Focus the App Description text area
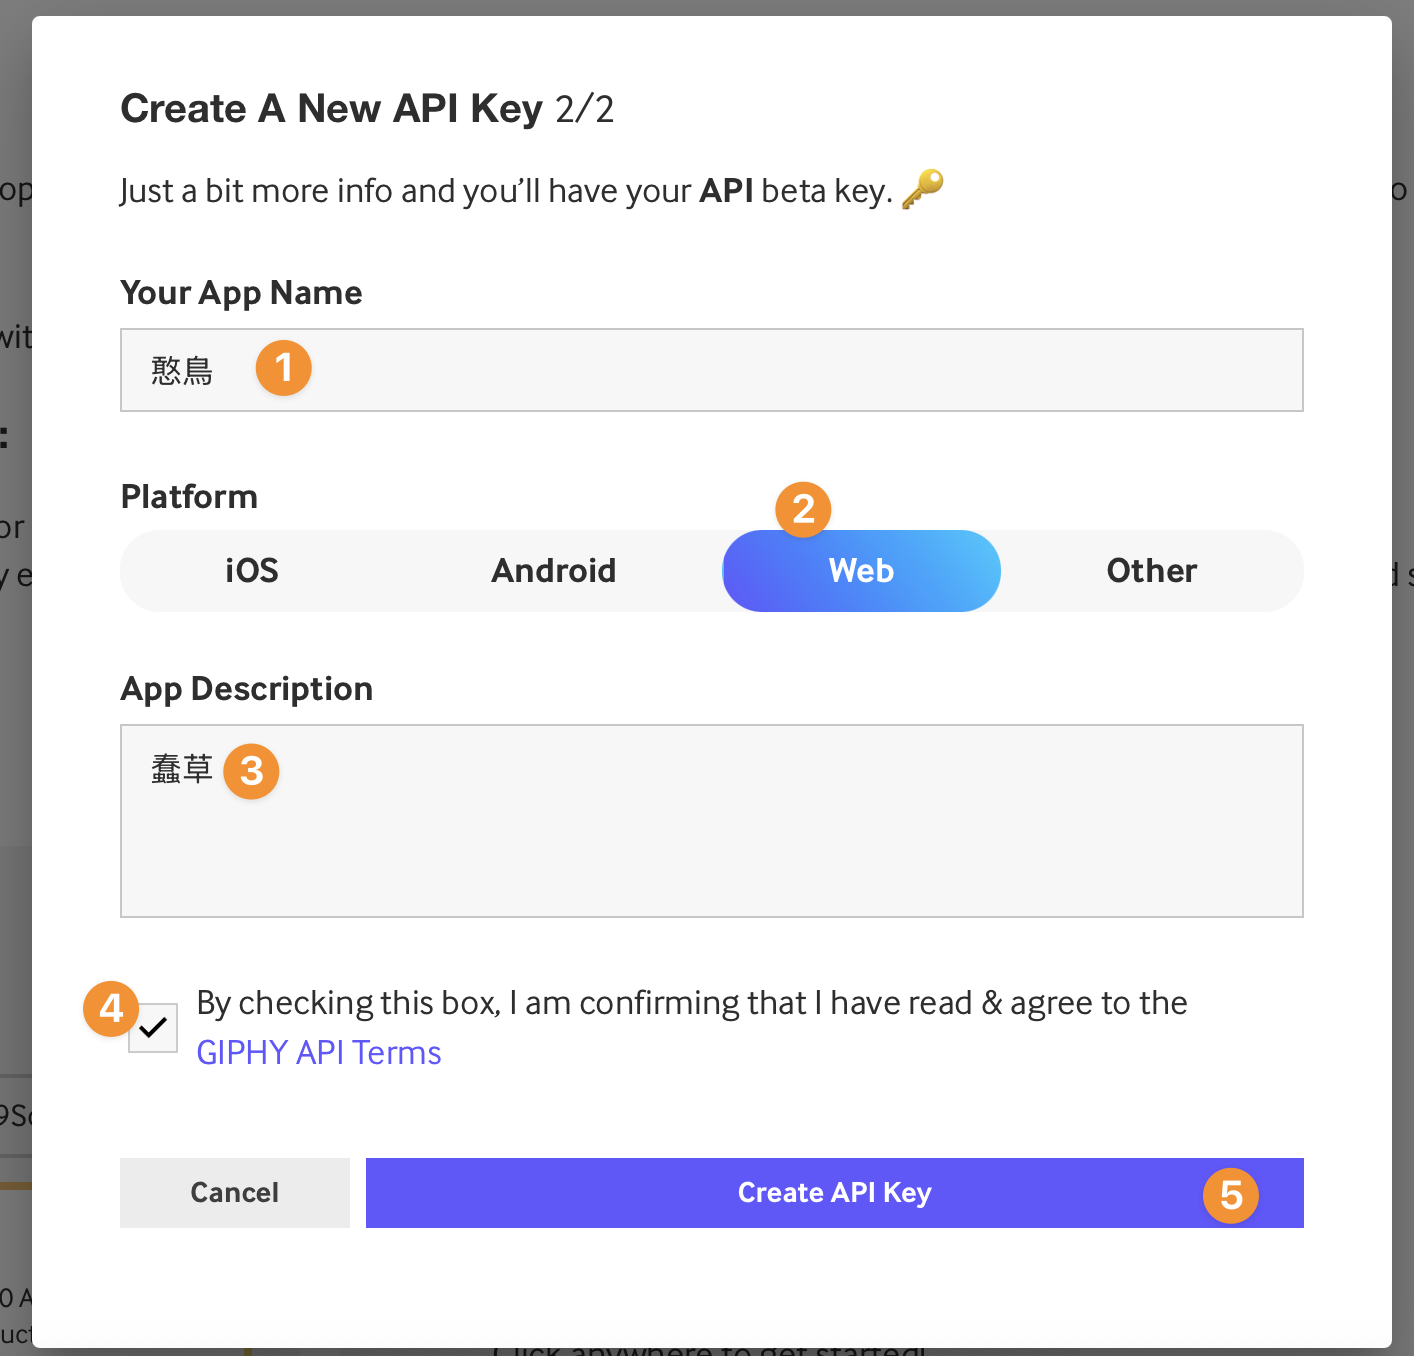 tap(712, 821)
